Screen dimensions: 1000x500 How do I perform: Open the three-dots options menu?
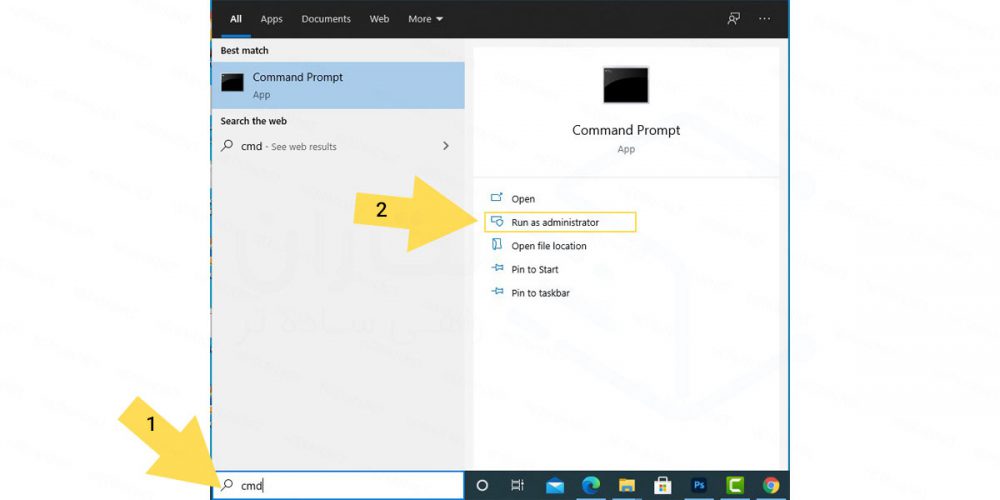click(x=765, y=18)
